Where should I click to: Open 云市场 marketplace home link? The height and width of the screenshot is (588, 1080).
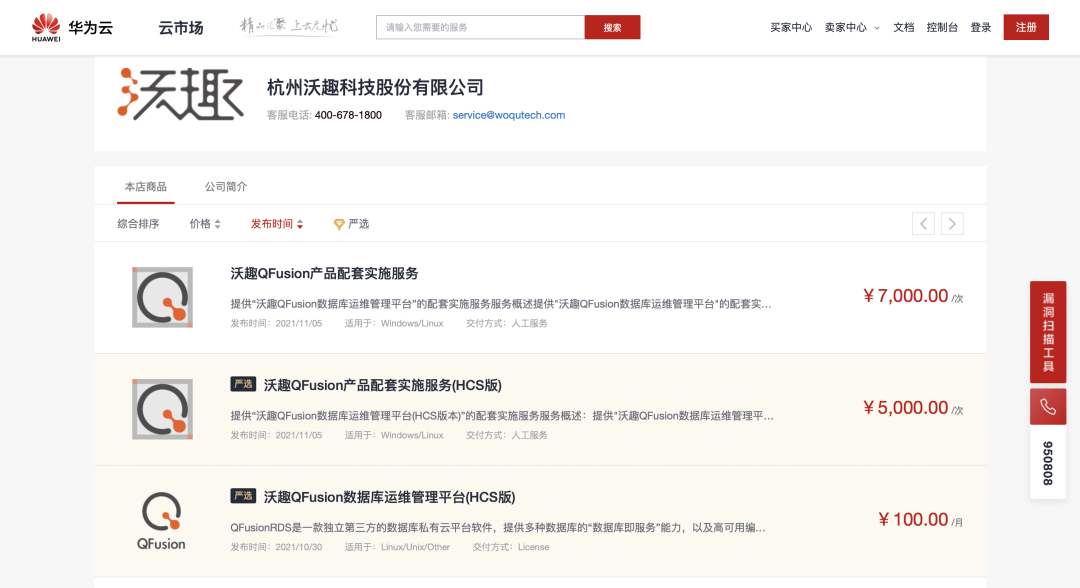pyautogui.click(x=180, y=28)
